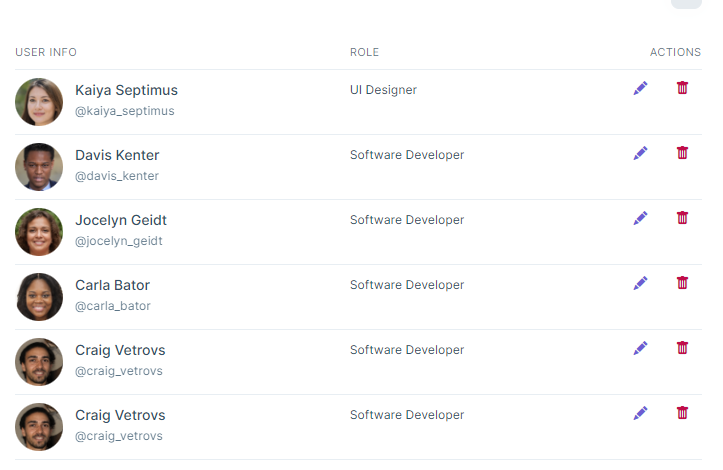Screen dimensions: 723x470
Task: Select the @jocelyn_geidt username handle
Action: point(118,241)
